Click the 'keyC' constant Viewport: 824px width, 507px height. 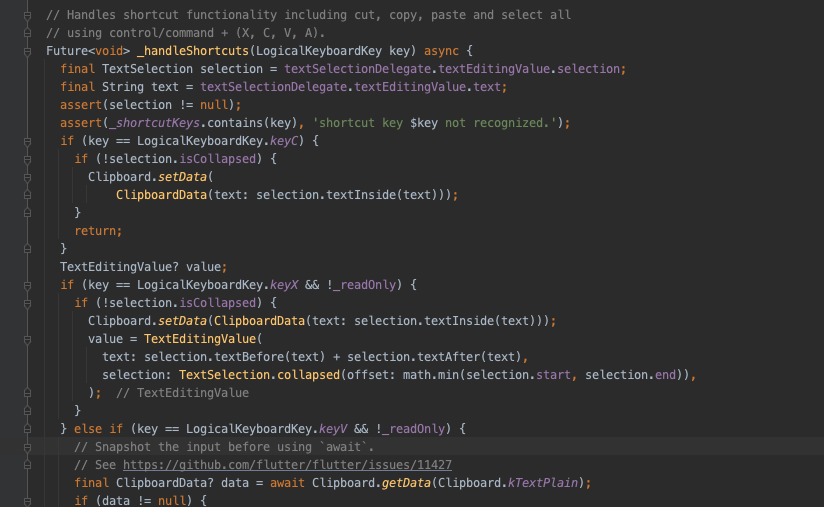pyautogui.click(x=284, y=141)
